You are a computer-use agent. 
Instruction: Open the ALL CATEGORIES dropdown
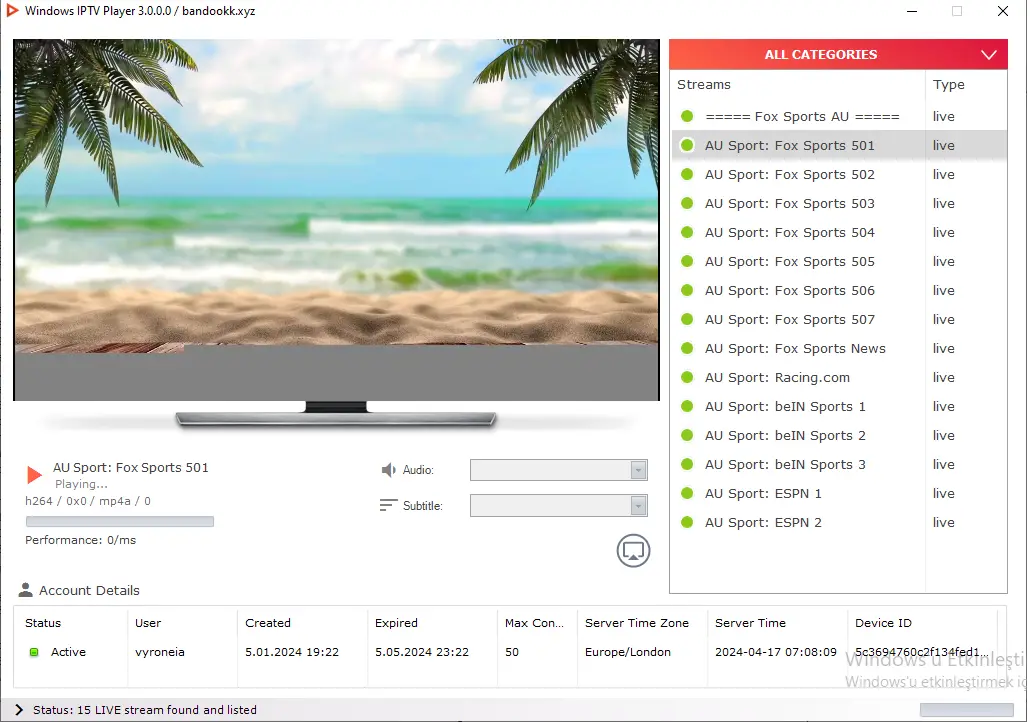[838, 55]
